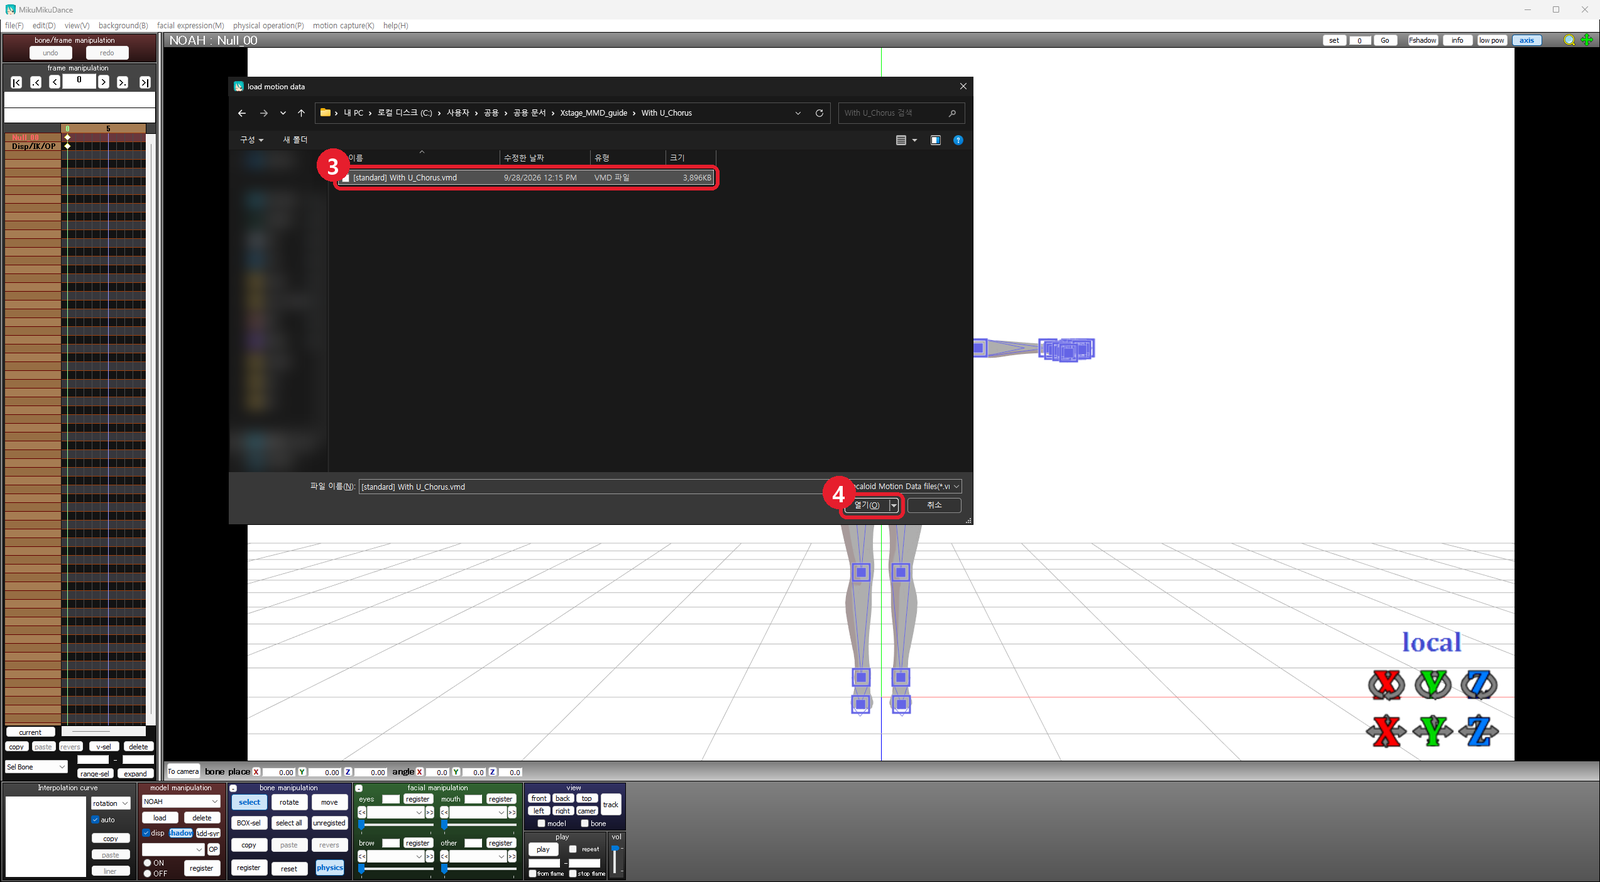
Task: Toggle the auto interpolation checkbox
Action: tap(95, 820)
